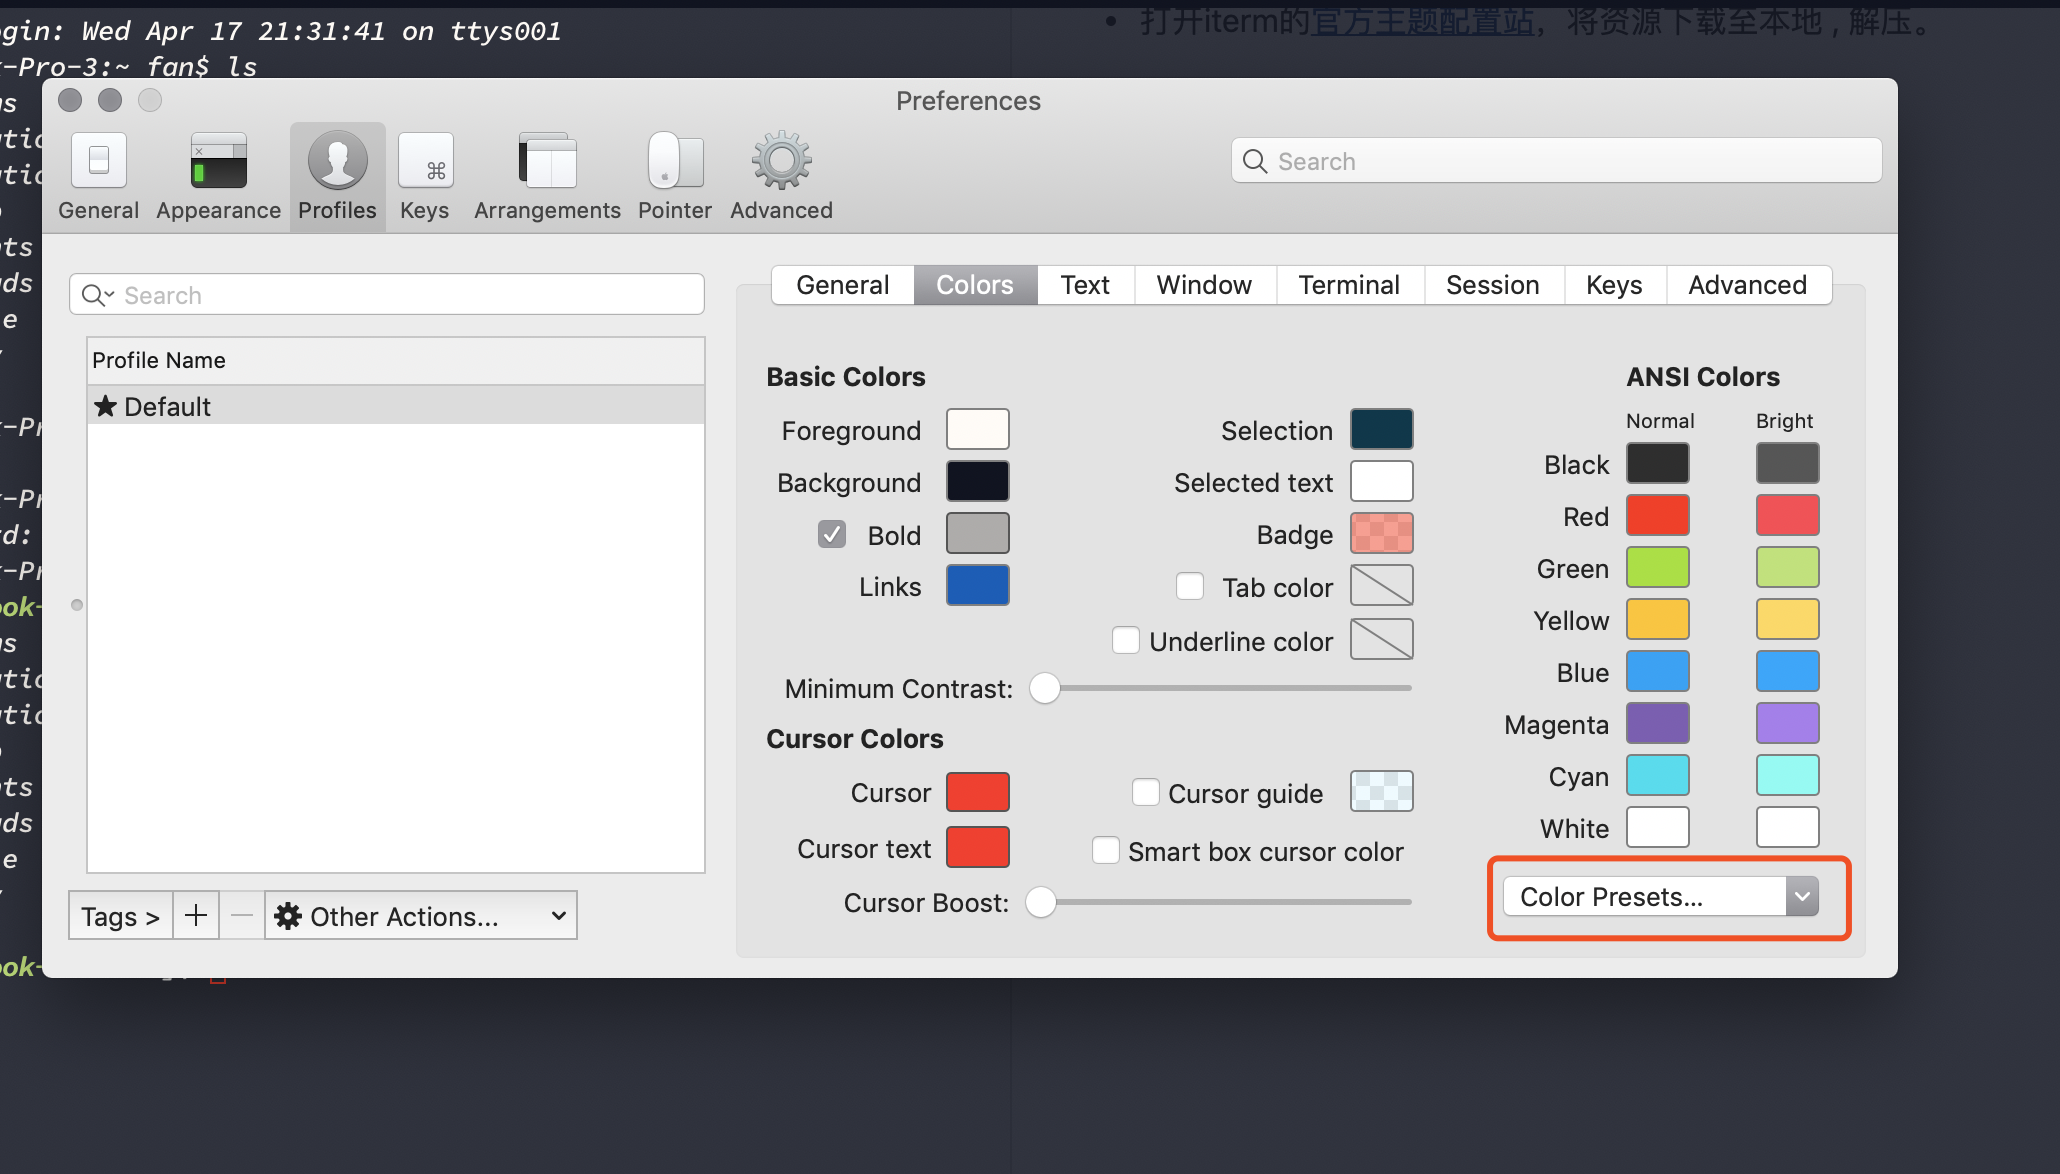The image size is (2060, 1174).
Task: Enable the Tab color checkbox
Action: click(1190, 586)
